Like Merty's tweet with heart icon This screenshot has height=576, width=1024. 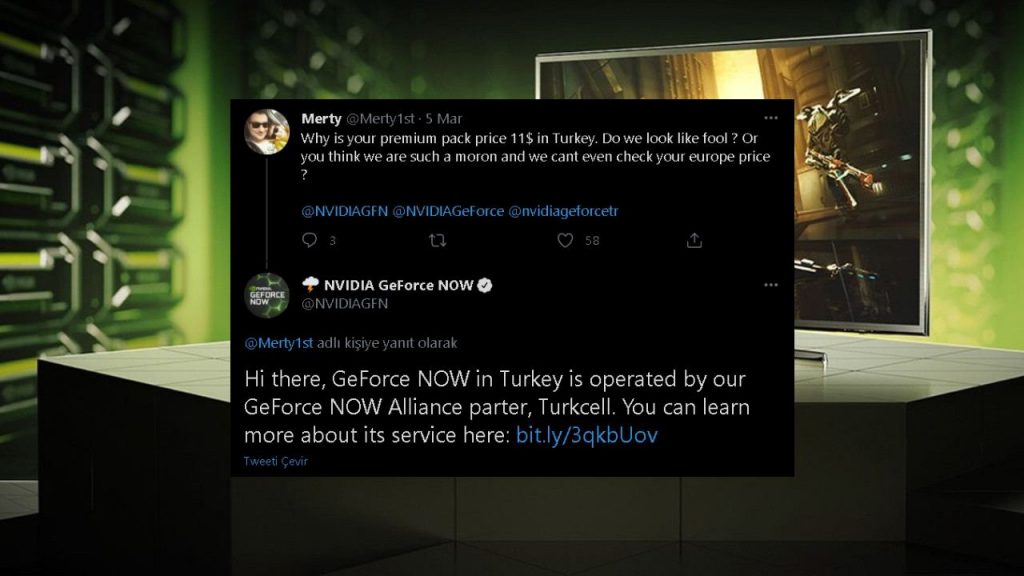(565, 240)
